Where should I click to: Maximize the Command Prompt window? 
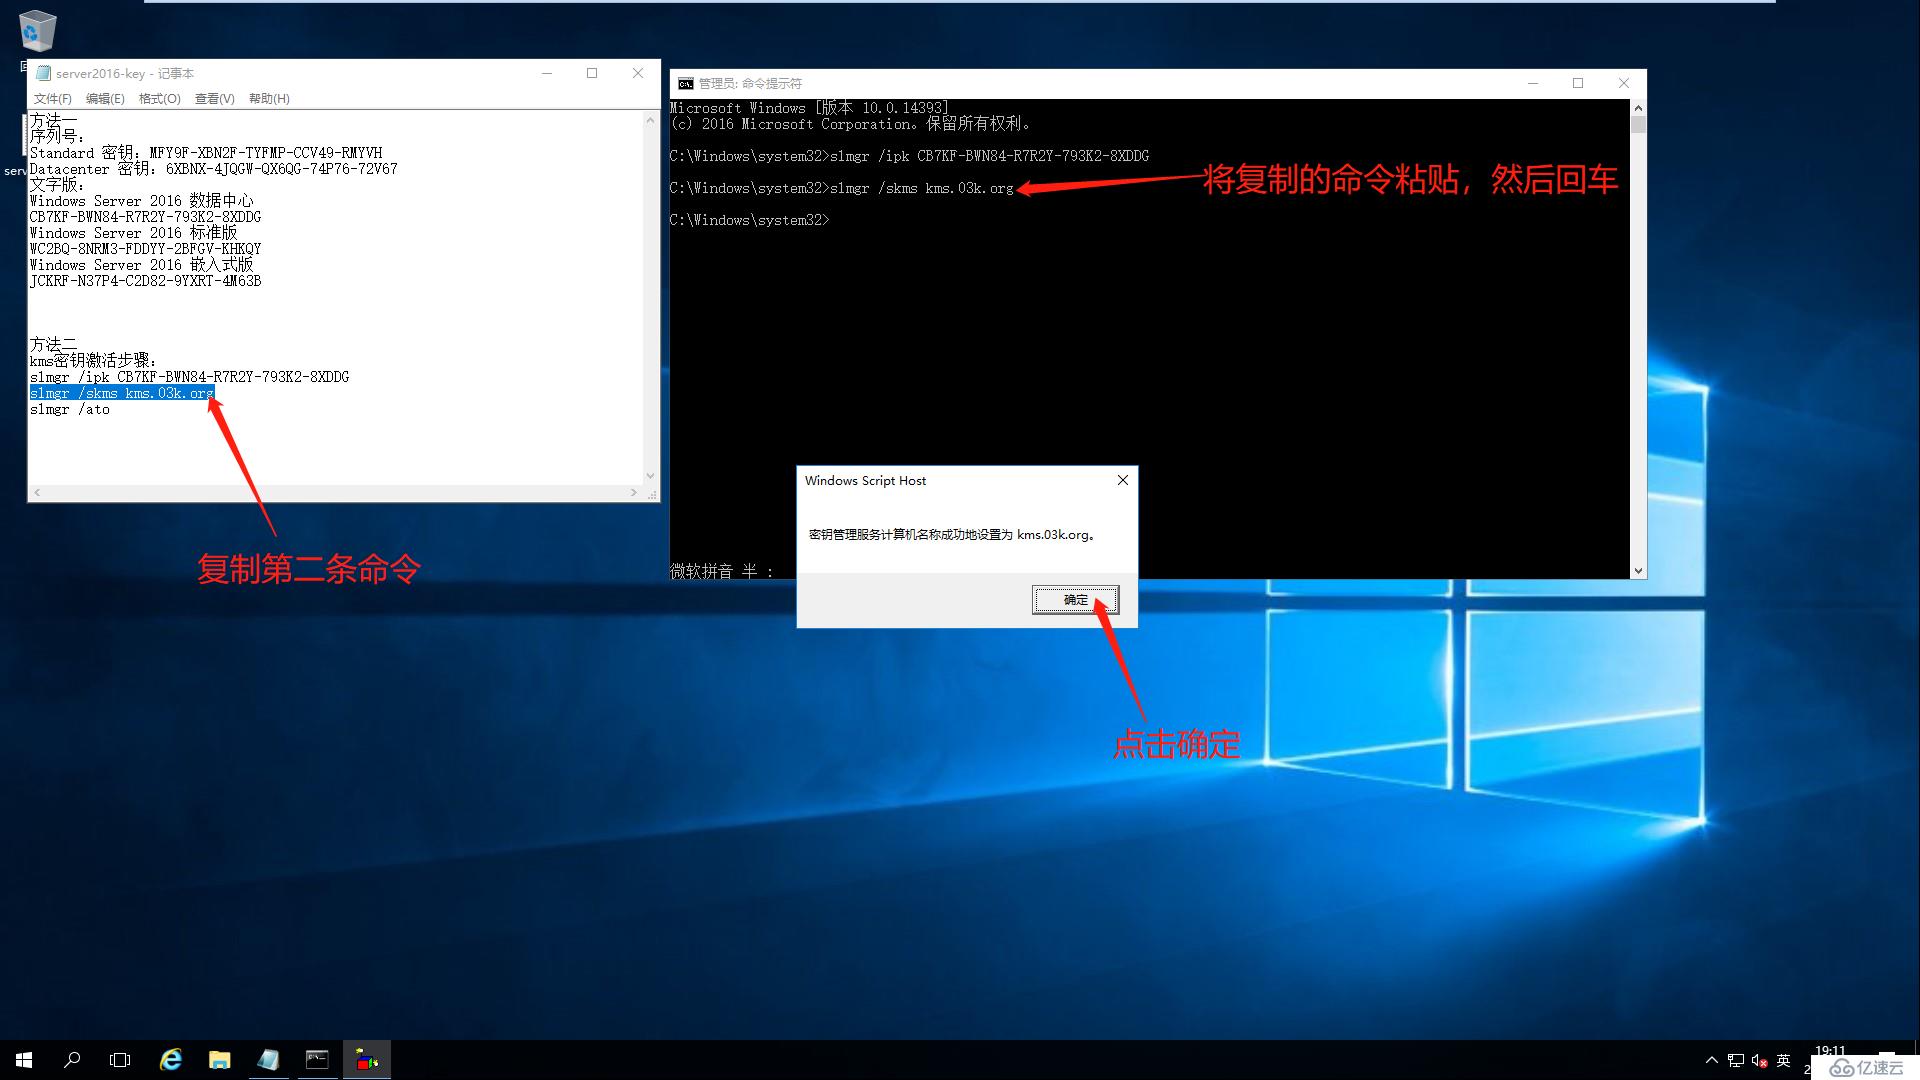pyautogui.click(x=1578, y=83)
